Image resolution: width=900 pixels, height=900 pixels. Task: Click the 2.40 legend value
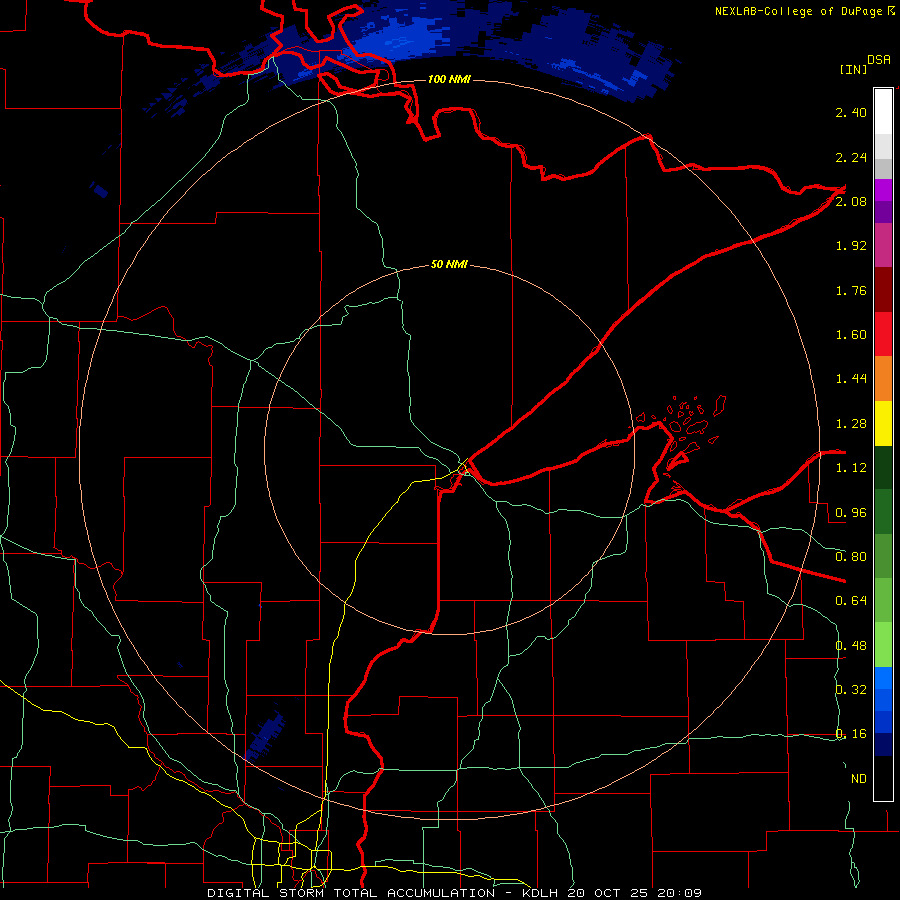[x=851, y=112]
